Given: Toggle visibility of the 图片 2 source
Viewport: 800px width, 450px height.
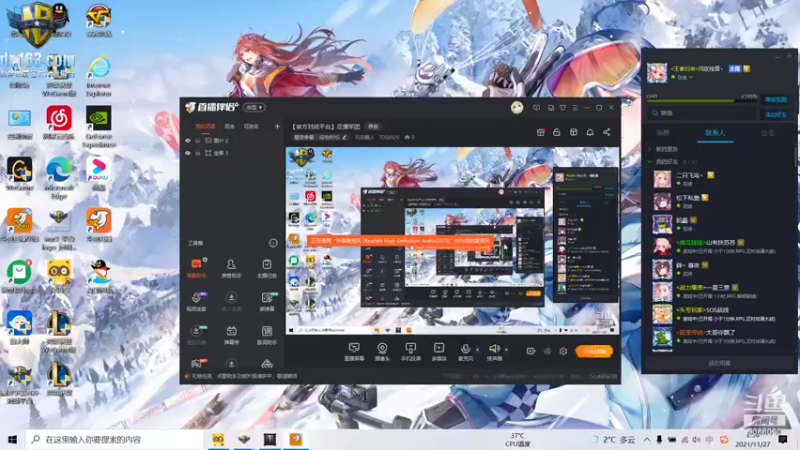Looking at the screenshot, I should pyautogui.click(x=188, y=140).
